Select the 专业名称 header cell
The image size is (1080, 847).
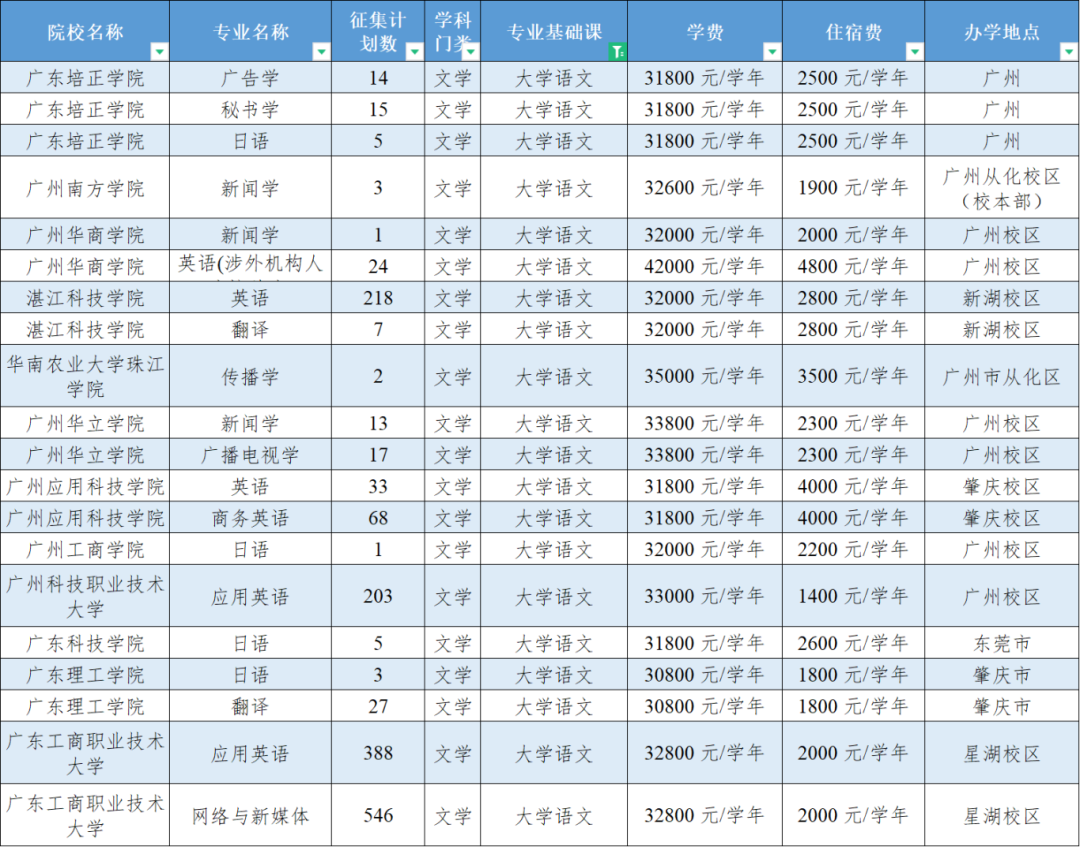click(x=251, y=32)
